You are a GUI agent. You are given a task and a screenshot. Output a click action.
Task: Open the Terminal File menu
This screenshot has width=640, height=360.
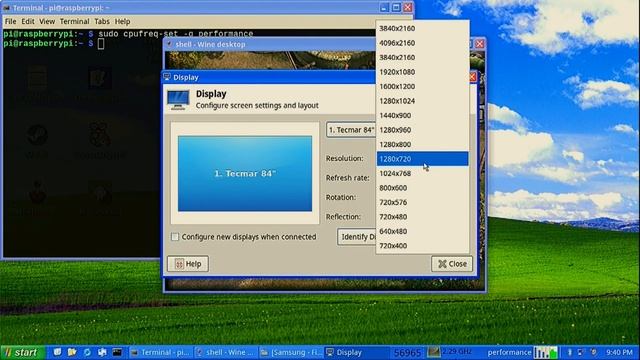(10, 21)
